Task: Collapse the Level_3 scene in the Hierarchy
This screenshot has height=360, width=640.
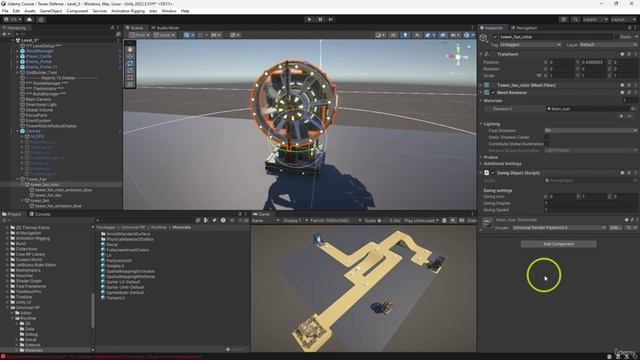Action: click(x=13, y=40)
